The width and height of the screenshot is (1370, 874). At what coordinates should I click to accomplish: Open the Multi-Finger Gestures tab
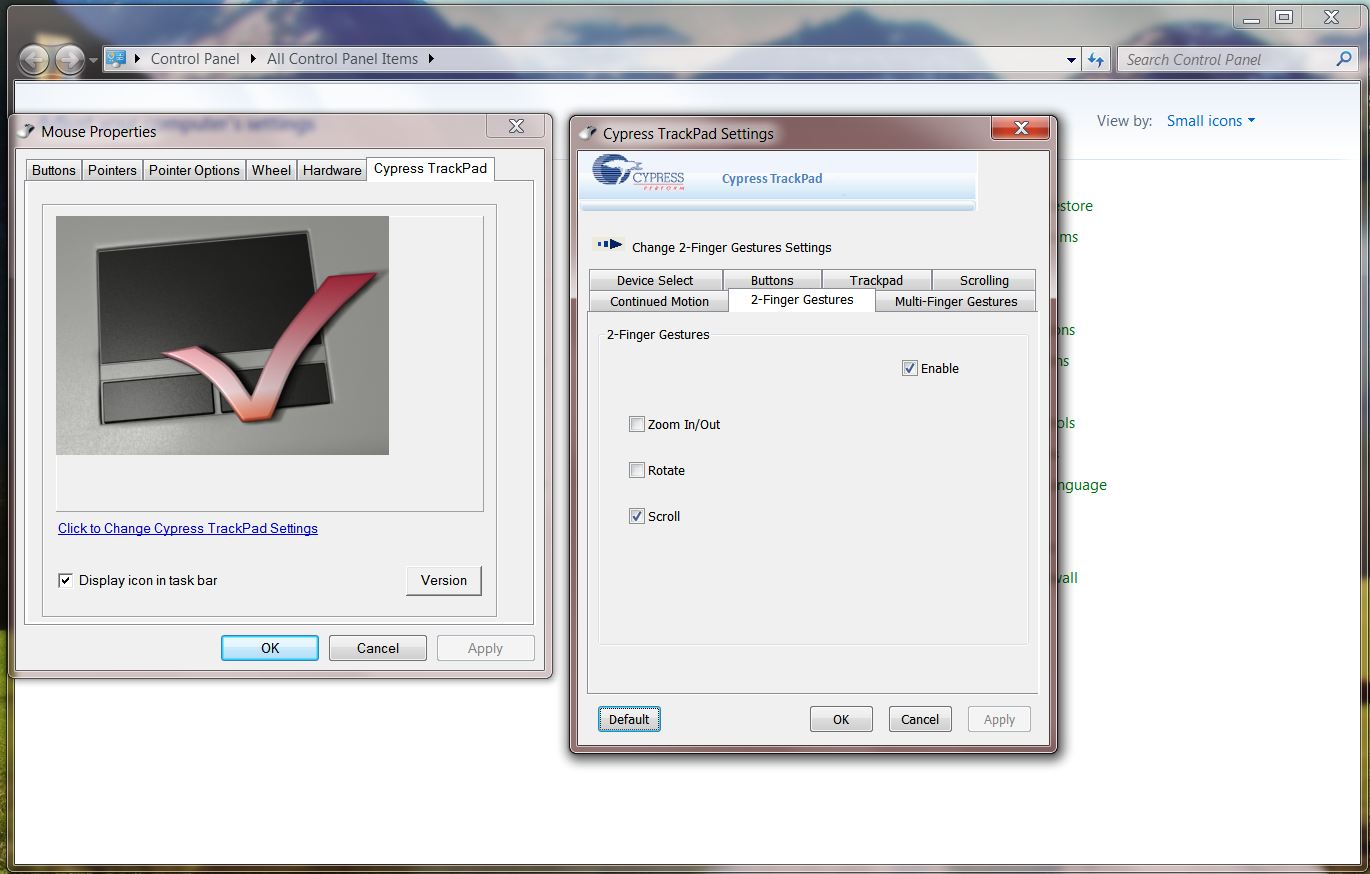pos(956,301)
